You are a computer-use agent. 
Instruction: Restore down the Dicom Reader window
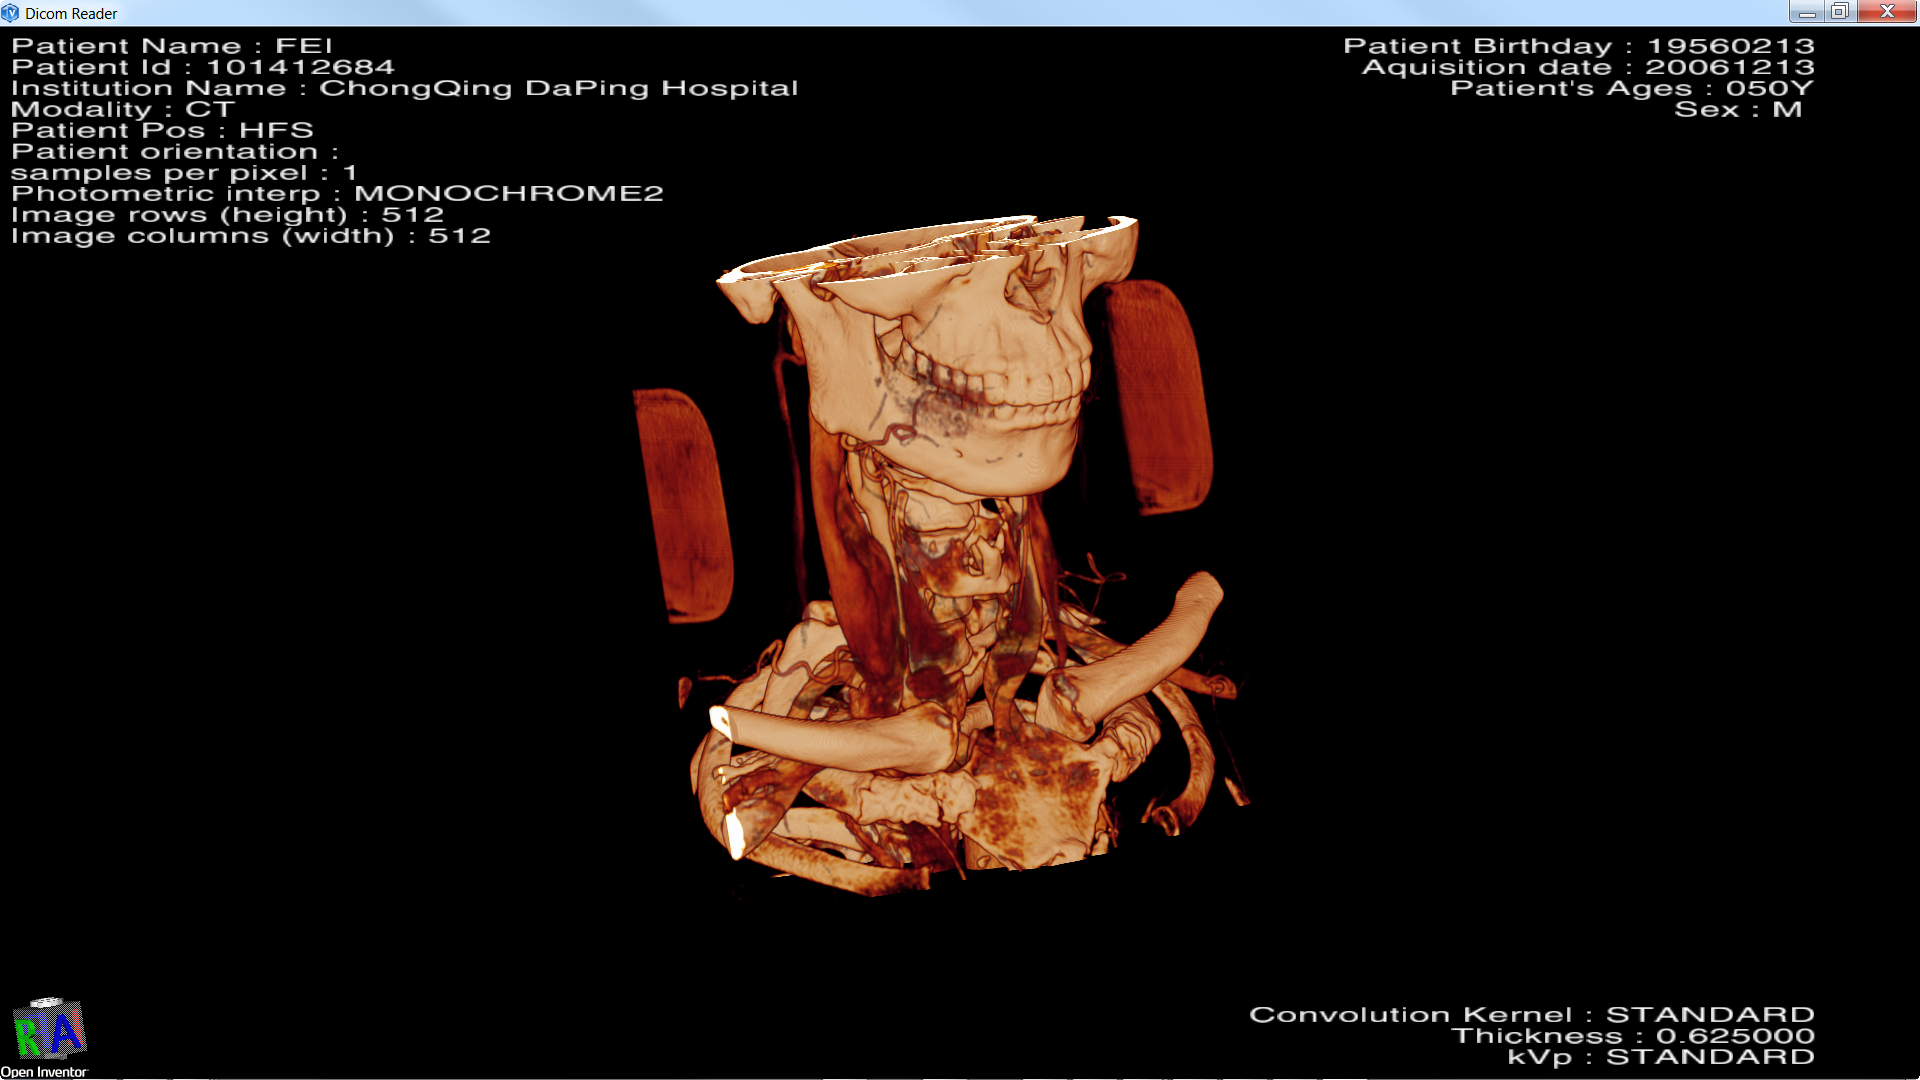1839,12
